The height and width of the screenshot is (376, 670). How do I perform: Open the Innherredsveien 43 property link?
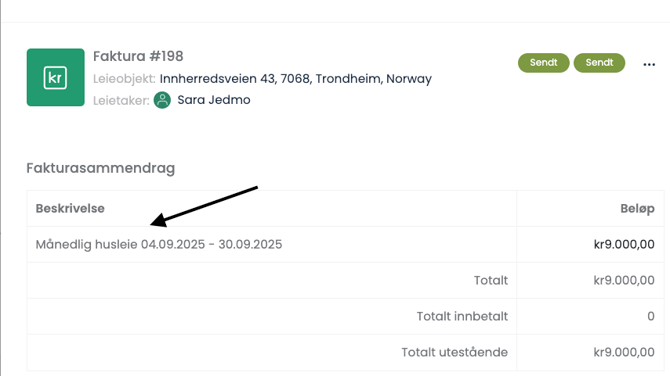pos(296,79)
